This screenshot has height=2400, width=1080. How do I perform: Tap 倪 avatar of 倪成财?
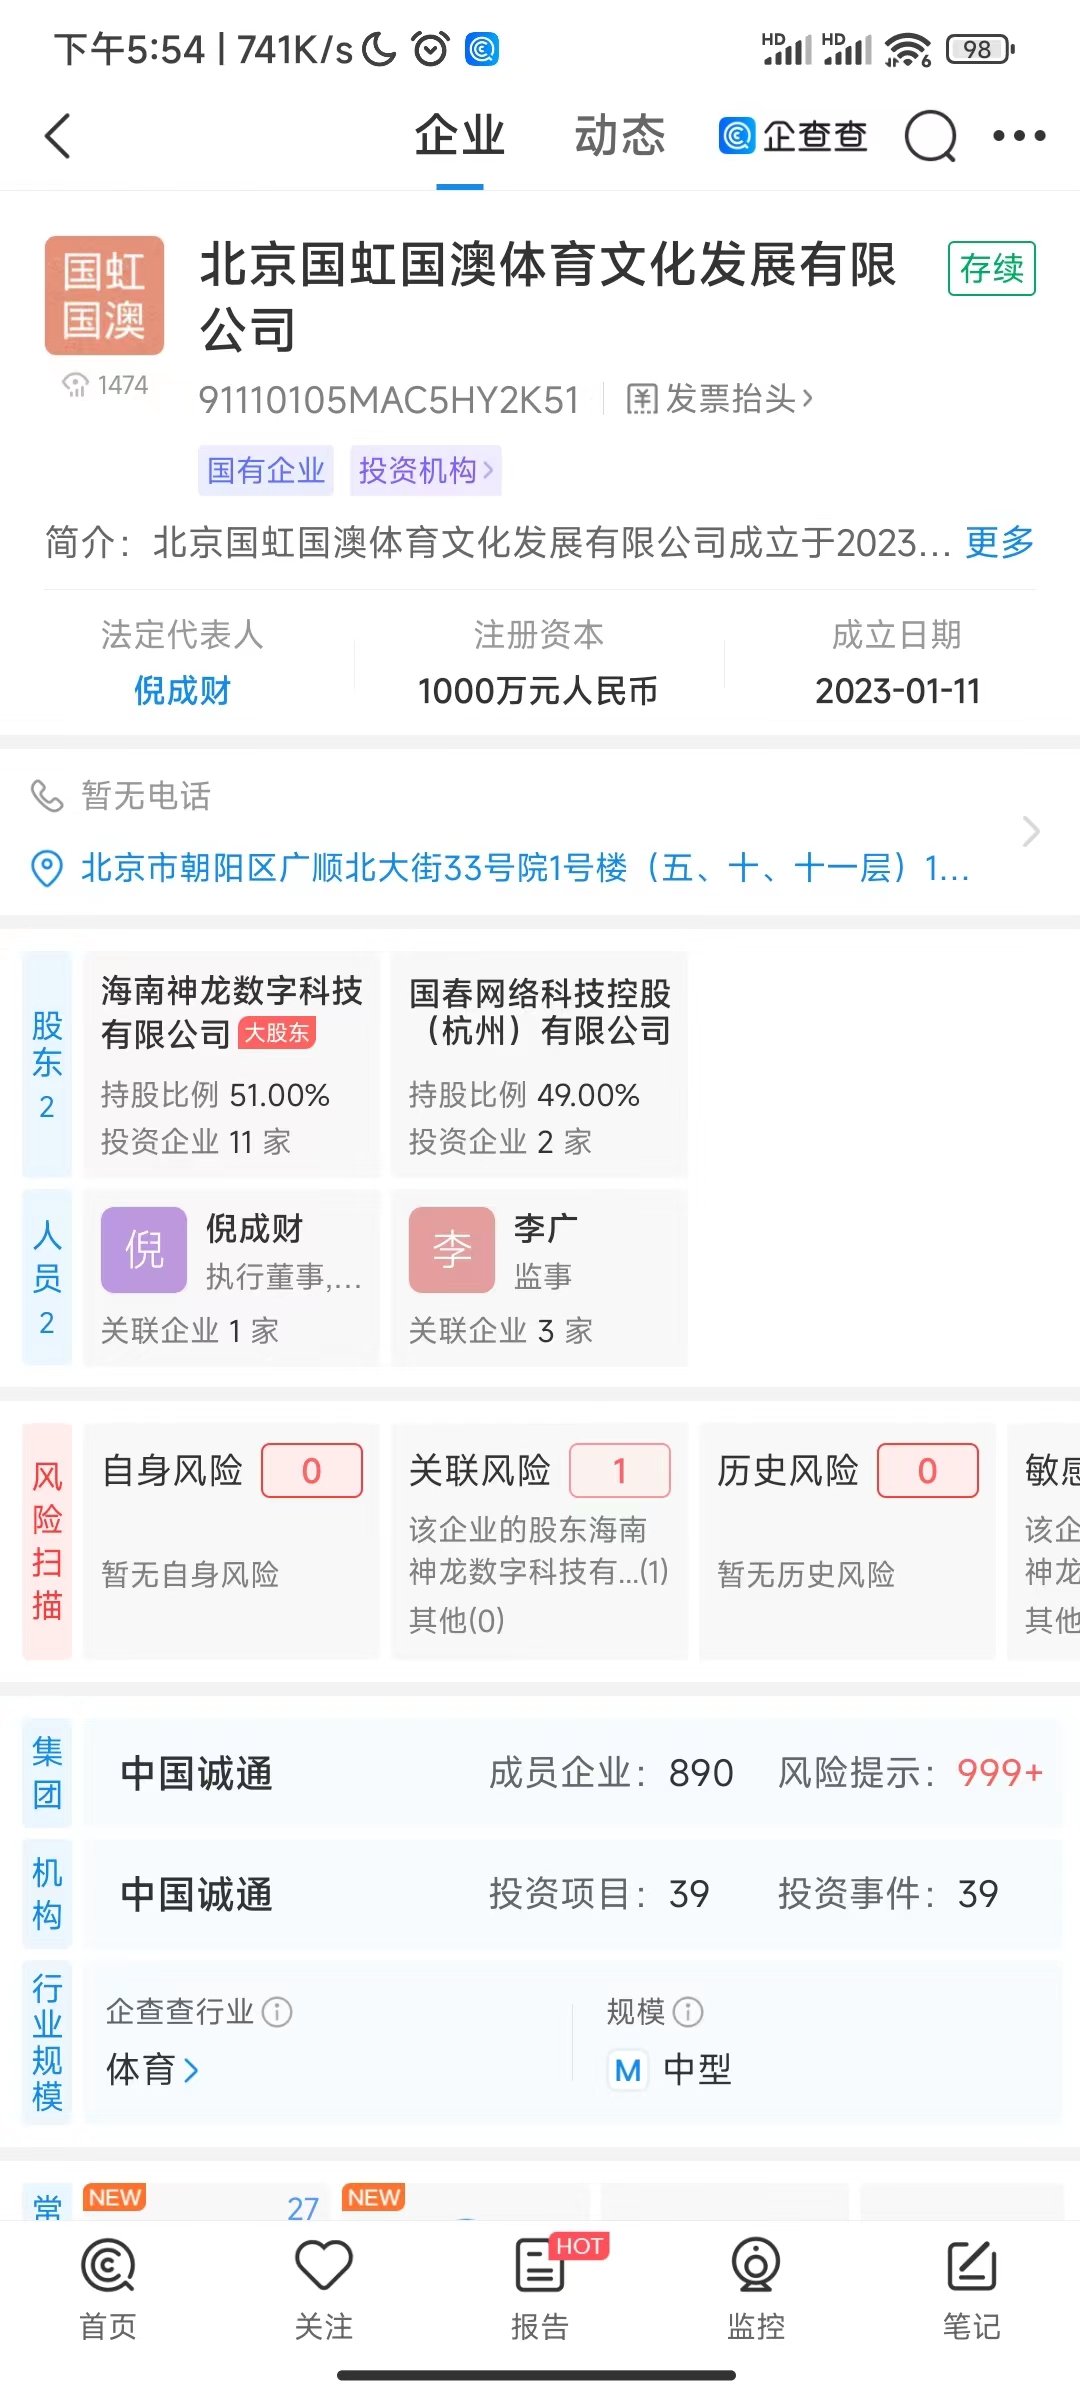pos(144,1249)
